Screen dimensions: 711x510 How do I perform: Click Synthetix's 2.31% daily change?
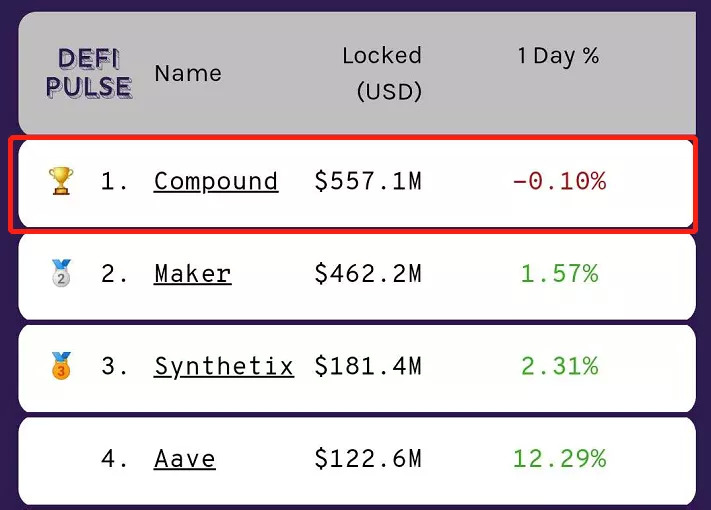[x=559, y=367]
